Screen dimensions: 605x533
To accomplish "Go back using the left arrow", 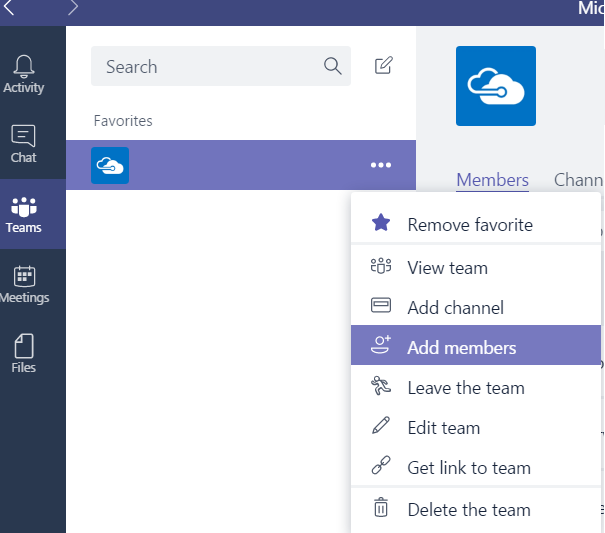I will pos(10,8).
